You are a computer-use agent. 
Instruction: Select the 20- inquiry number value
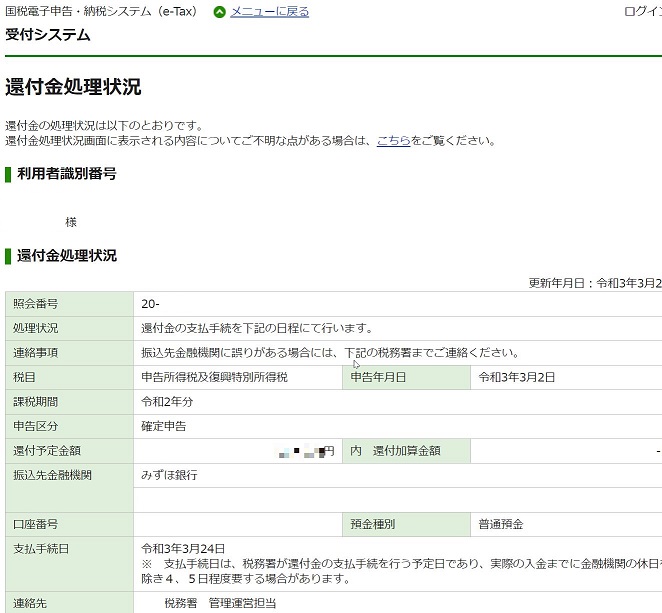tap(150, 304)
